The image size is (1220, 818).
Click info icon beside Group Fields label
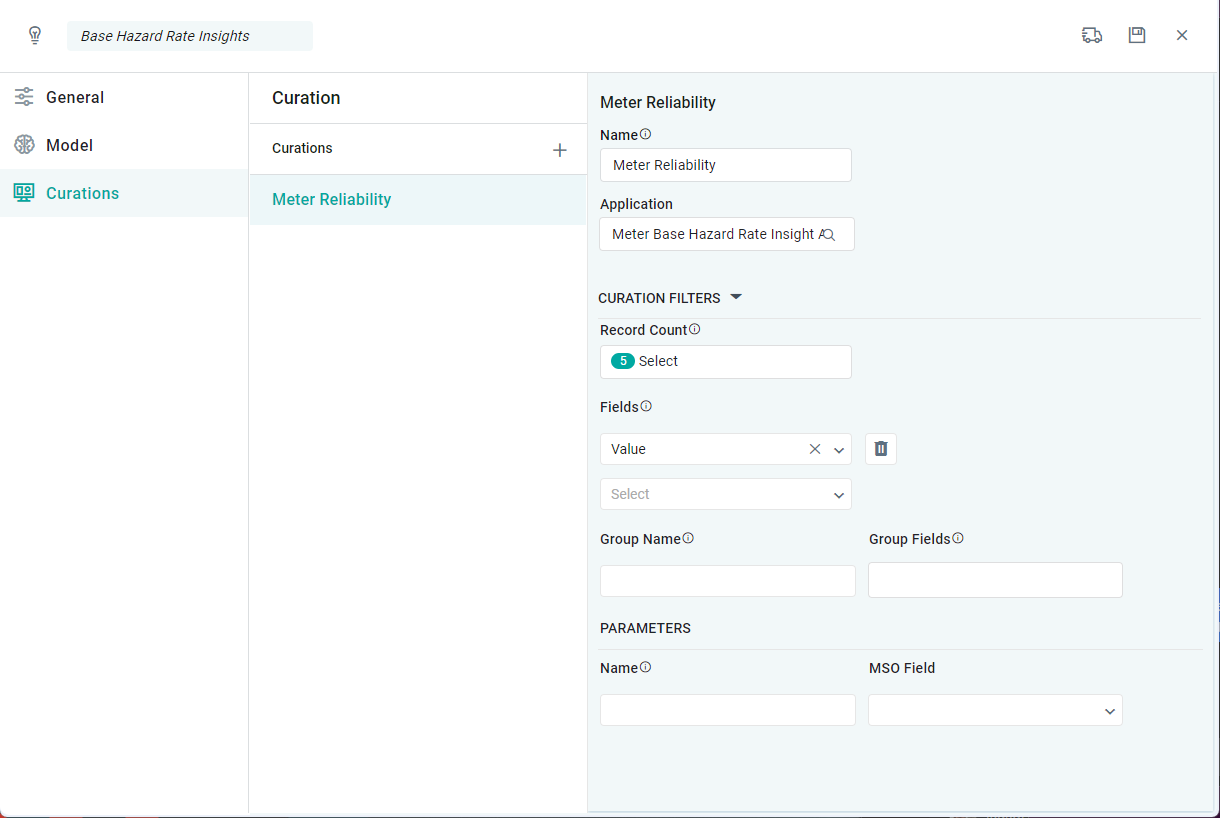click(958, 538)
